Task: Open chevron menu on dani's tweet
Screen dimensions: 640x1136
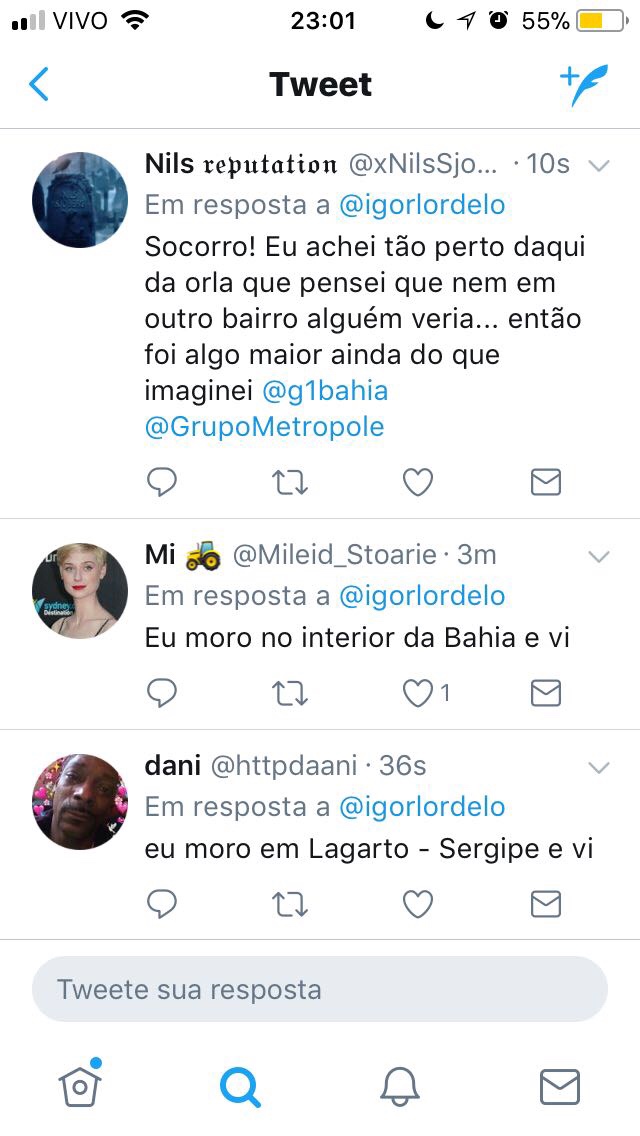Action: (599, 767)
